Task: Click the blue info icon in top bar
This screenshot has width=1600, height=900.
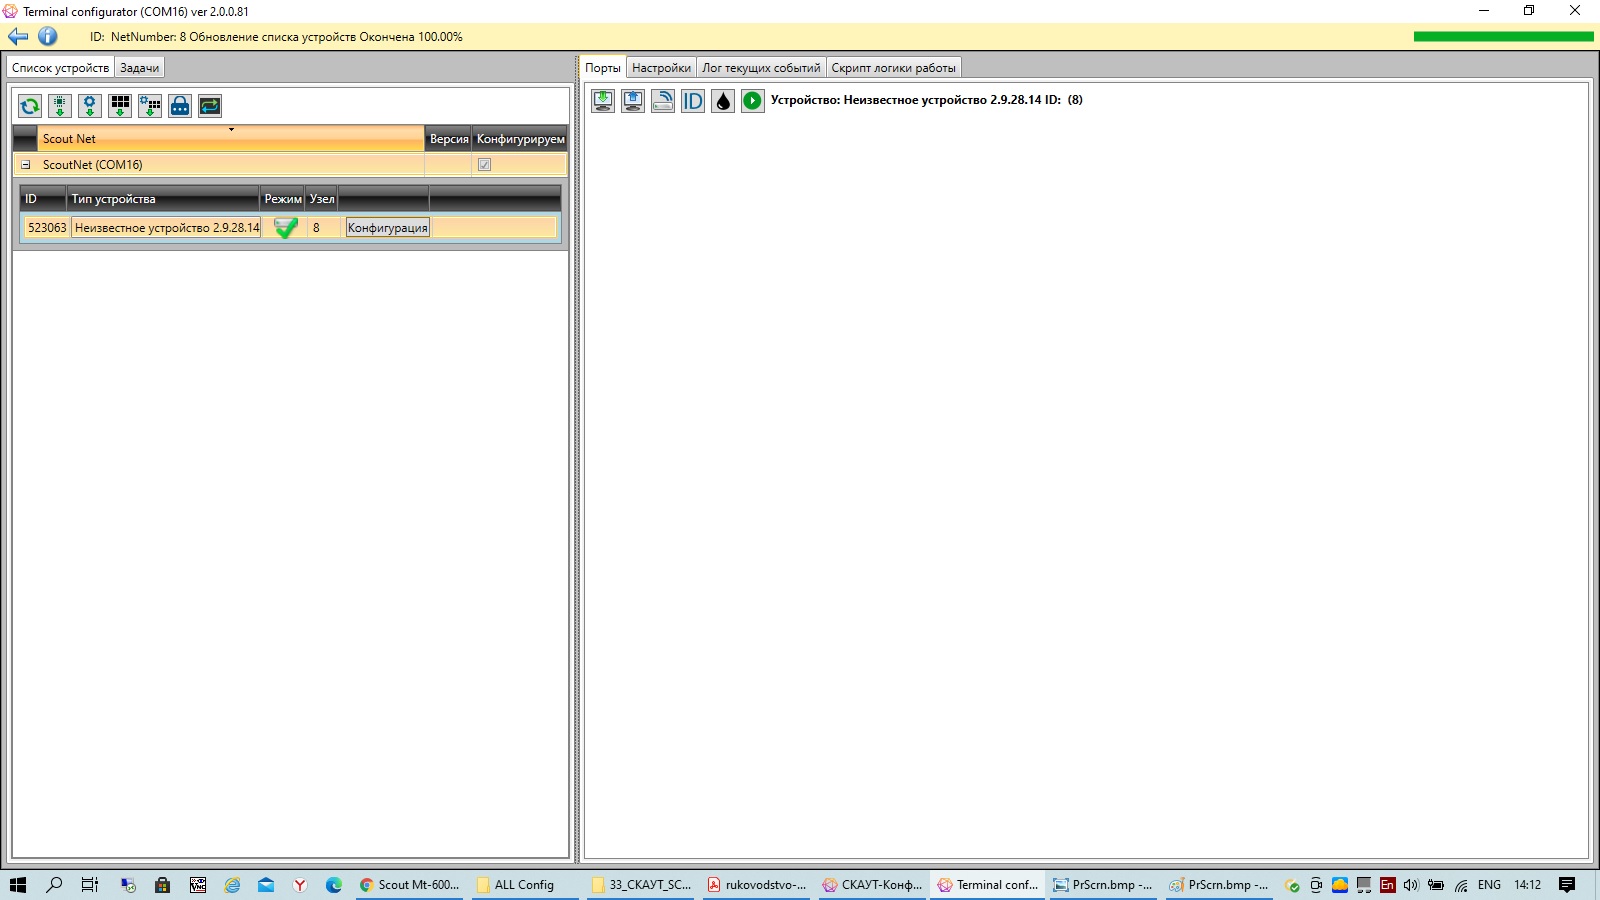Action: pos(47,37)
